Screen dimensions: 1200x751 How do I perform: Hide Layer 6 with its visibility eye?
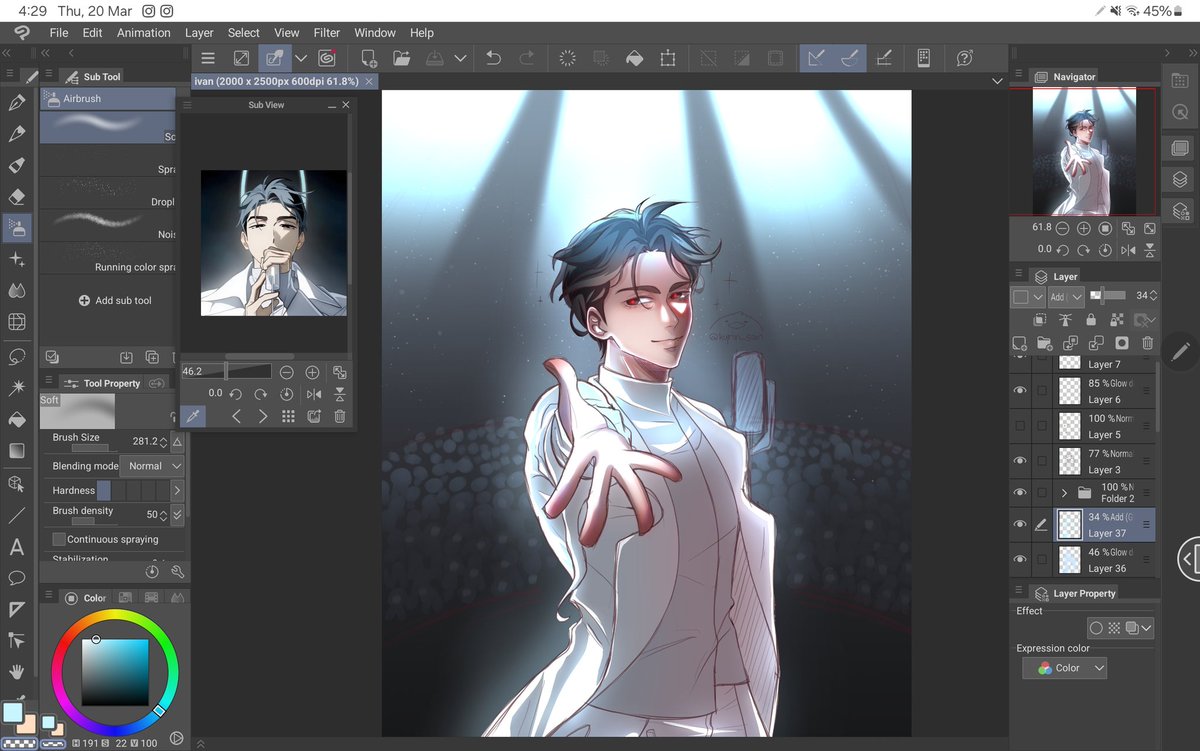click(x=1021, y=390)
